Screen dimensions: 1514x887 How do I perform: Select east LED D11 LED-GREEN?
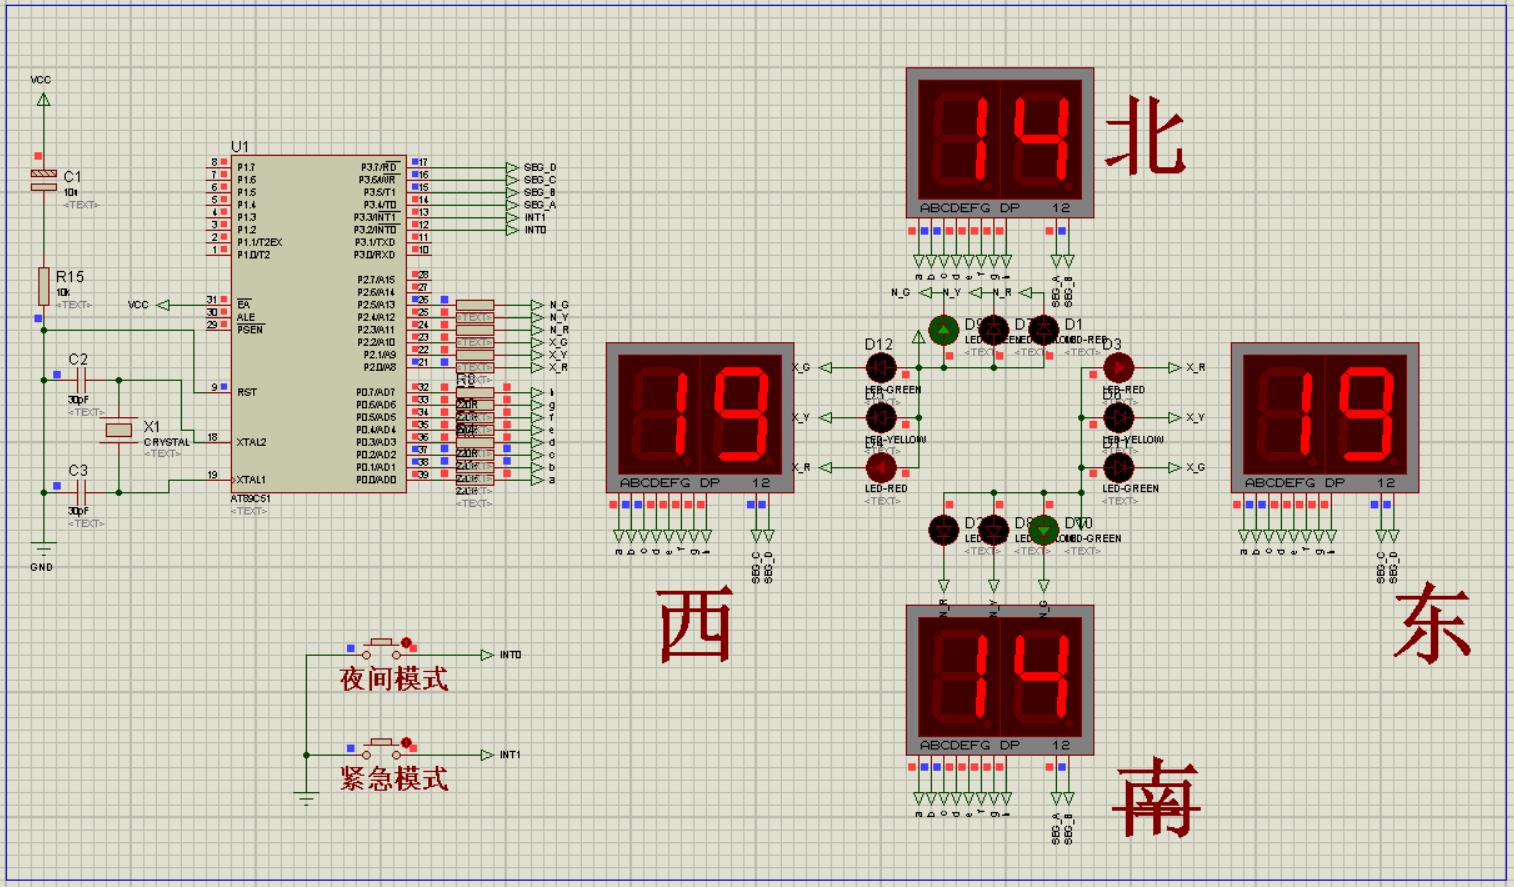(x=1118, y=467)
